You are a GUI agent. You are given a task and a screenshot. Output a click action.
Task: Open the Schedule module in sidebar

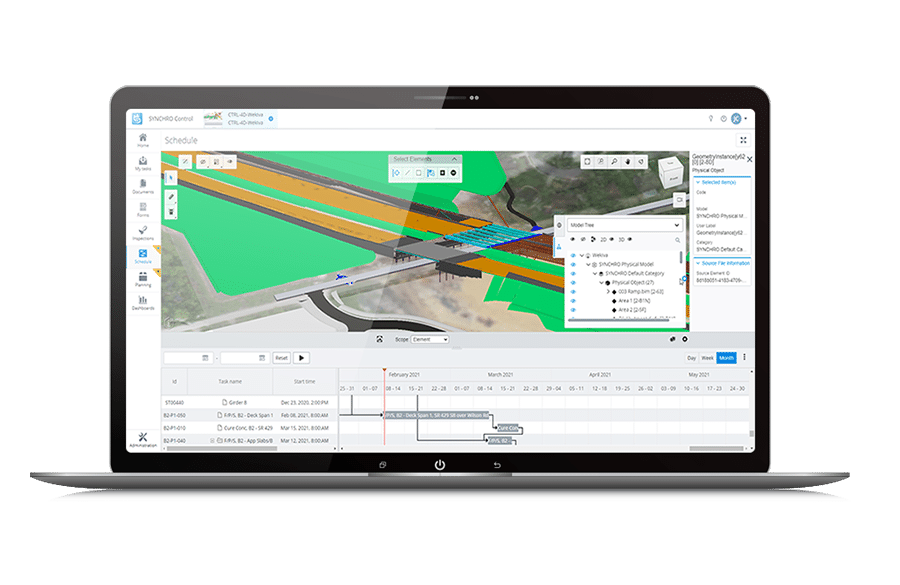[143, 256]
